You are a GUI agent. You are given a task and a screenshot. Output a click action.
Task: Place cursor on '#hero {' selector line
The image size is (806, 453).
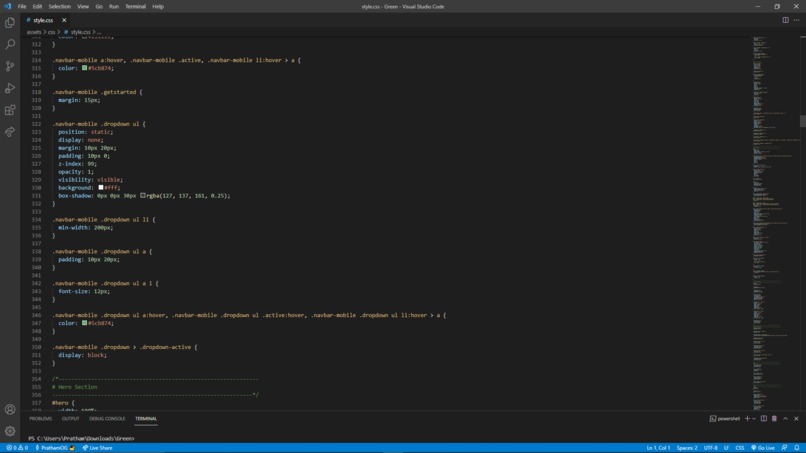63,403
